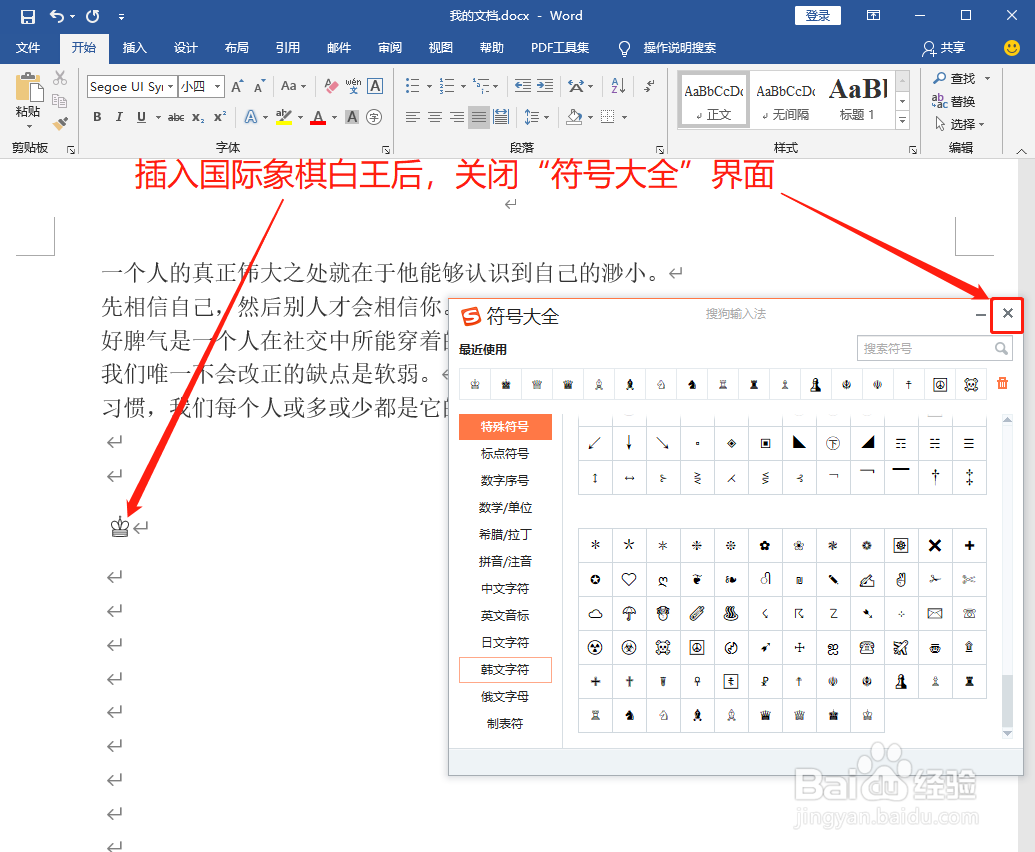
Task: Select the bullet list icon
Action: (x=412, y=85)
